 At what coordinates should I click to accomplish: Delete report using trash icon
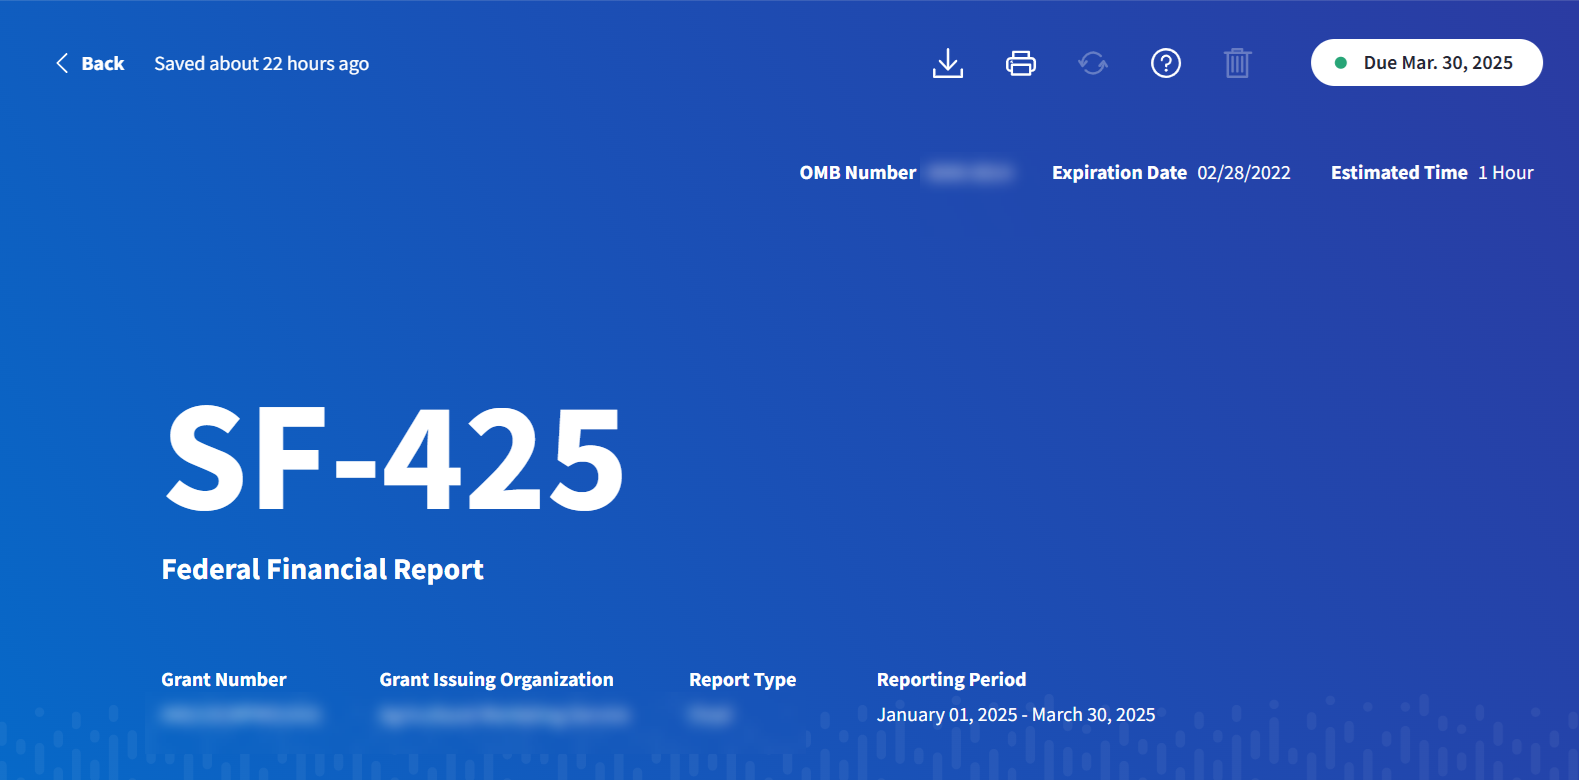tap(1237, 63)
